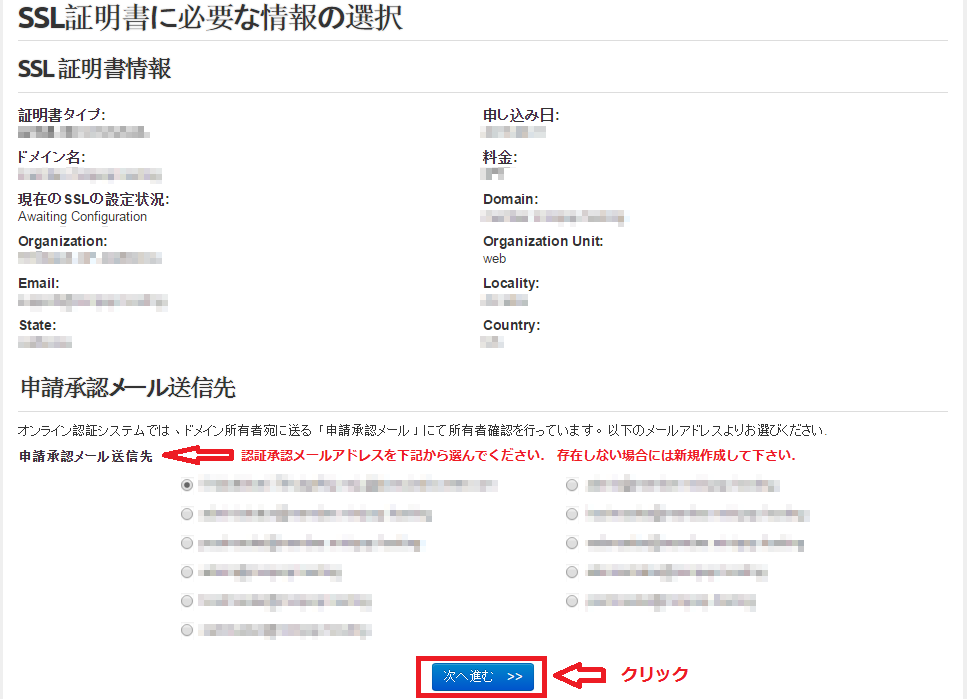Select the first email option in left column
This screenshot has height=699, width=967.
(186, 485)
